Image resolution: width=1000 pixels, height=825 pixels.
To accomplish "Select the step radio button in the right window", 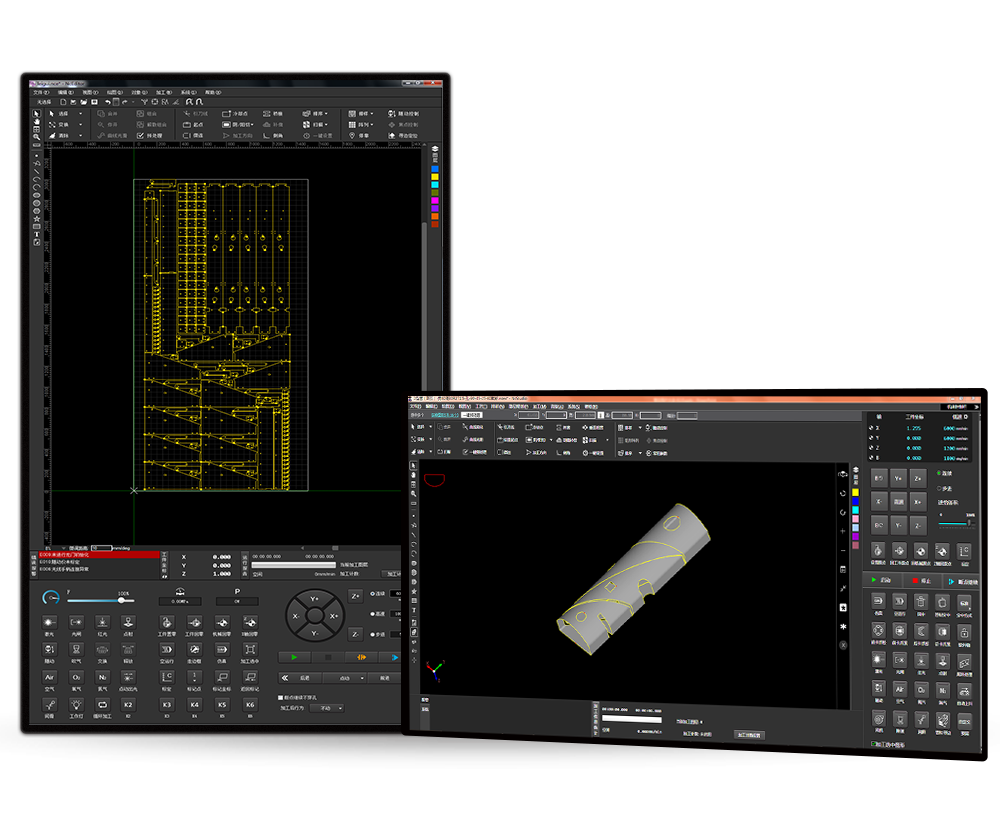I will [938, 488].
